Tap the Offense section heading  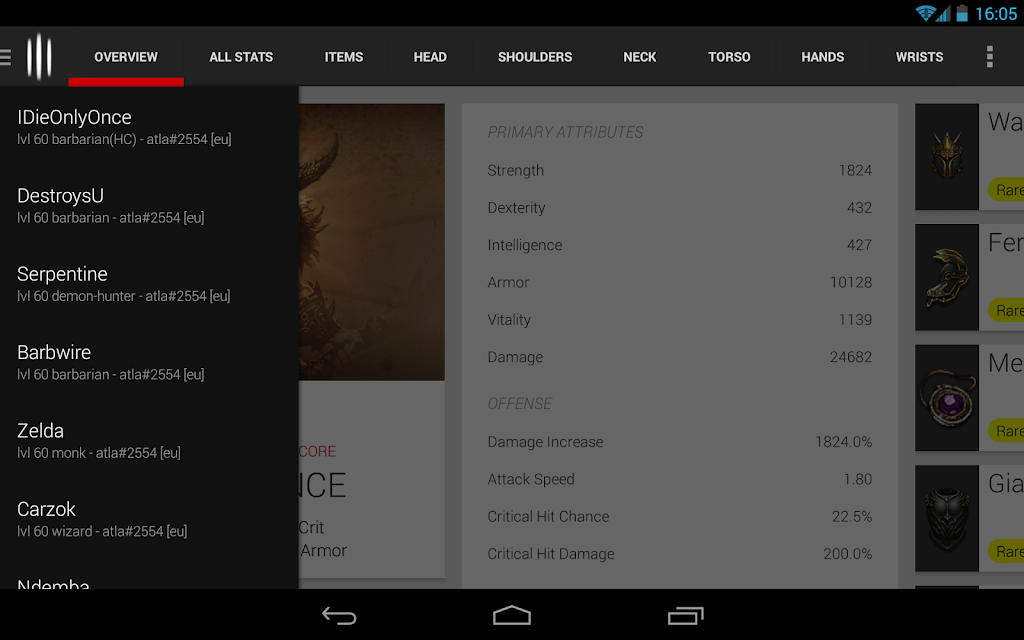pos(519,404)
